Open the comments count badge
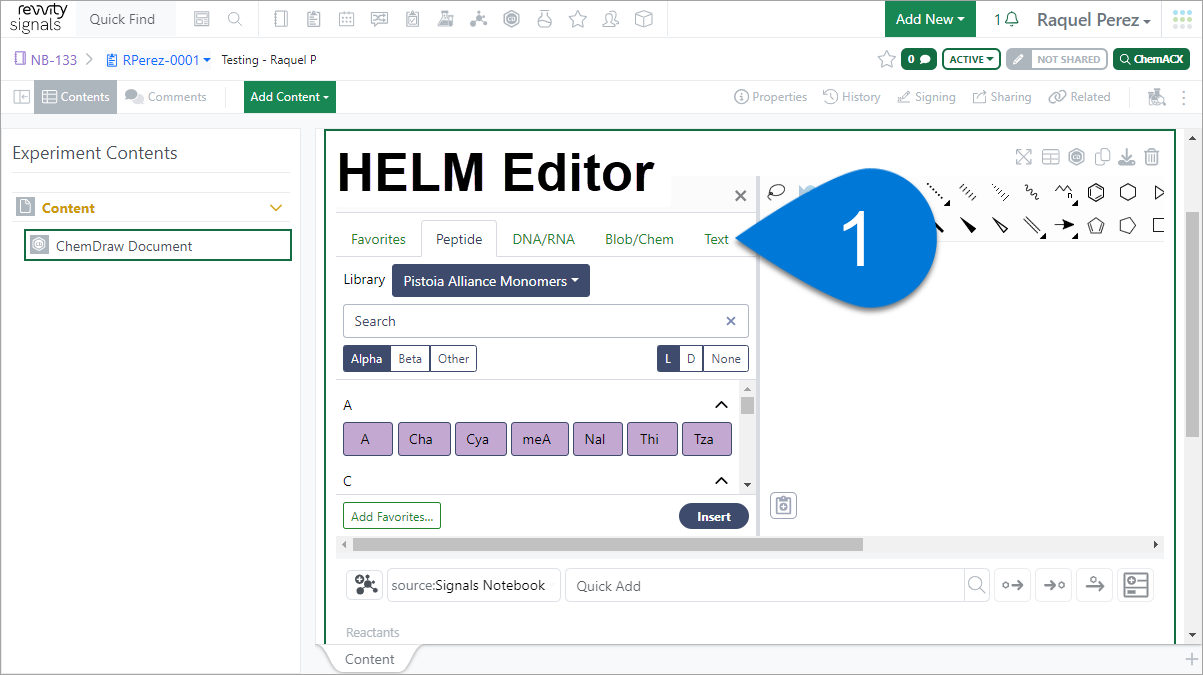The height and width of the screenshot is (675, 1203). coord(919,59)
